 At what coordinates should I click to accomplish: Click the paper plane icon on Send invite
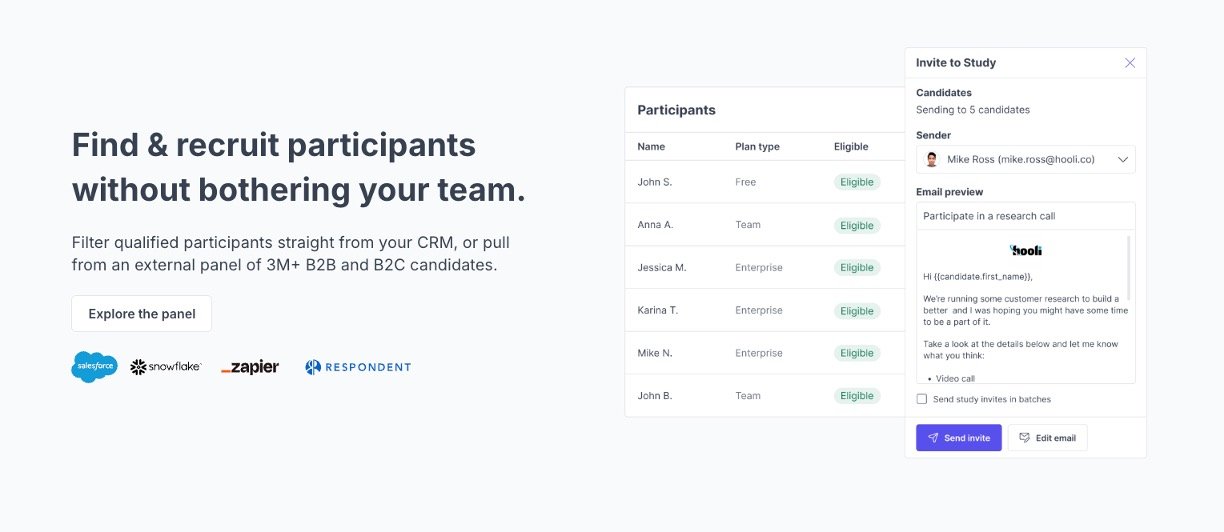(933, 438)
